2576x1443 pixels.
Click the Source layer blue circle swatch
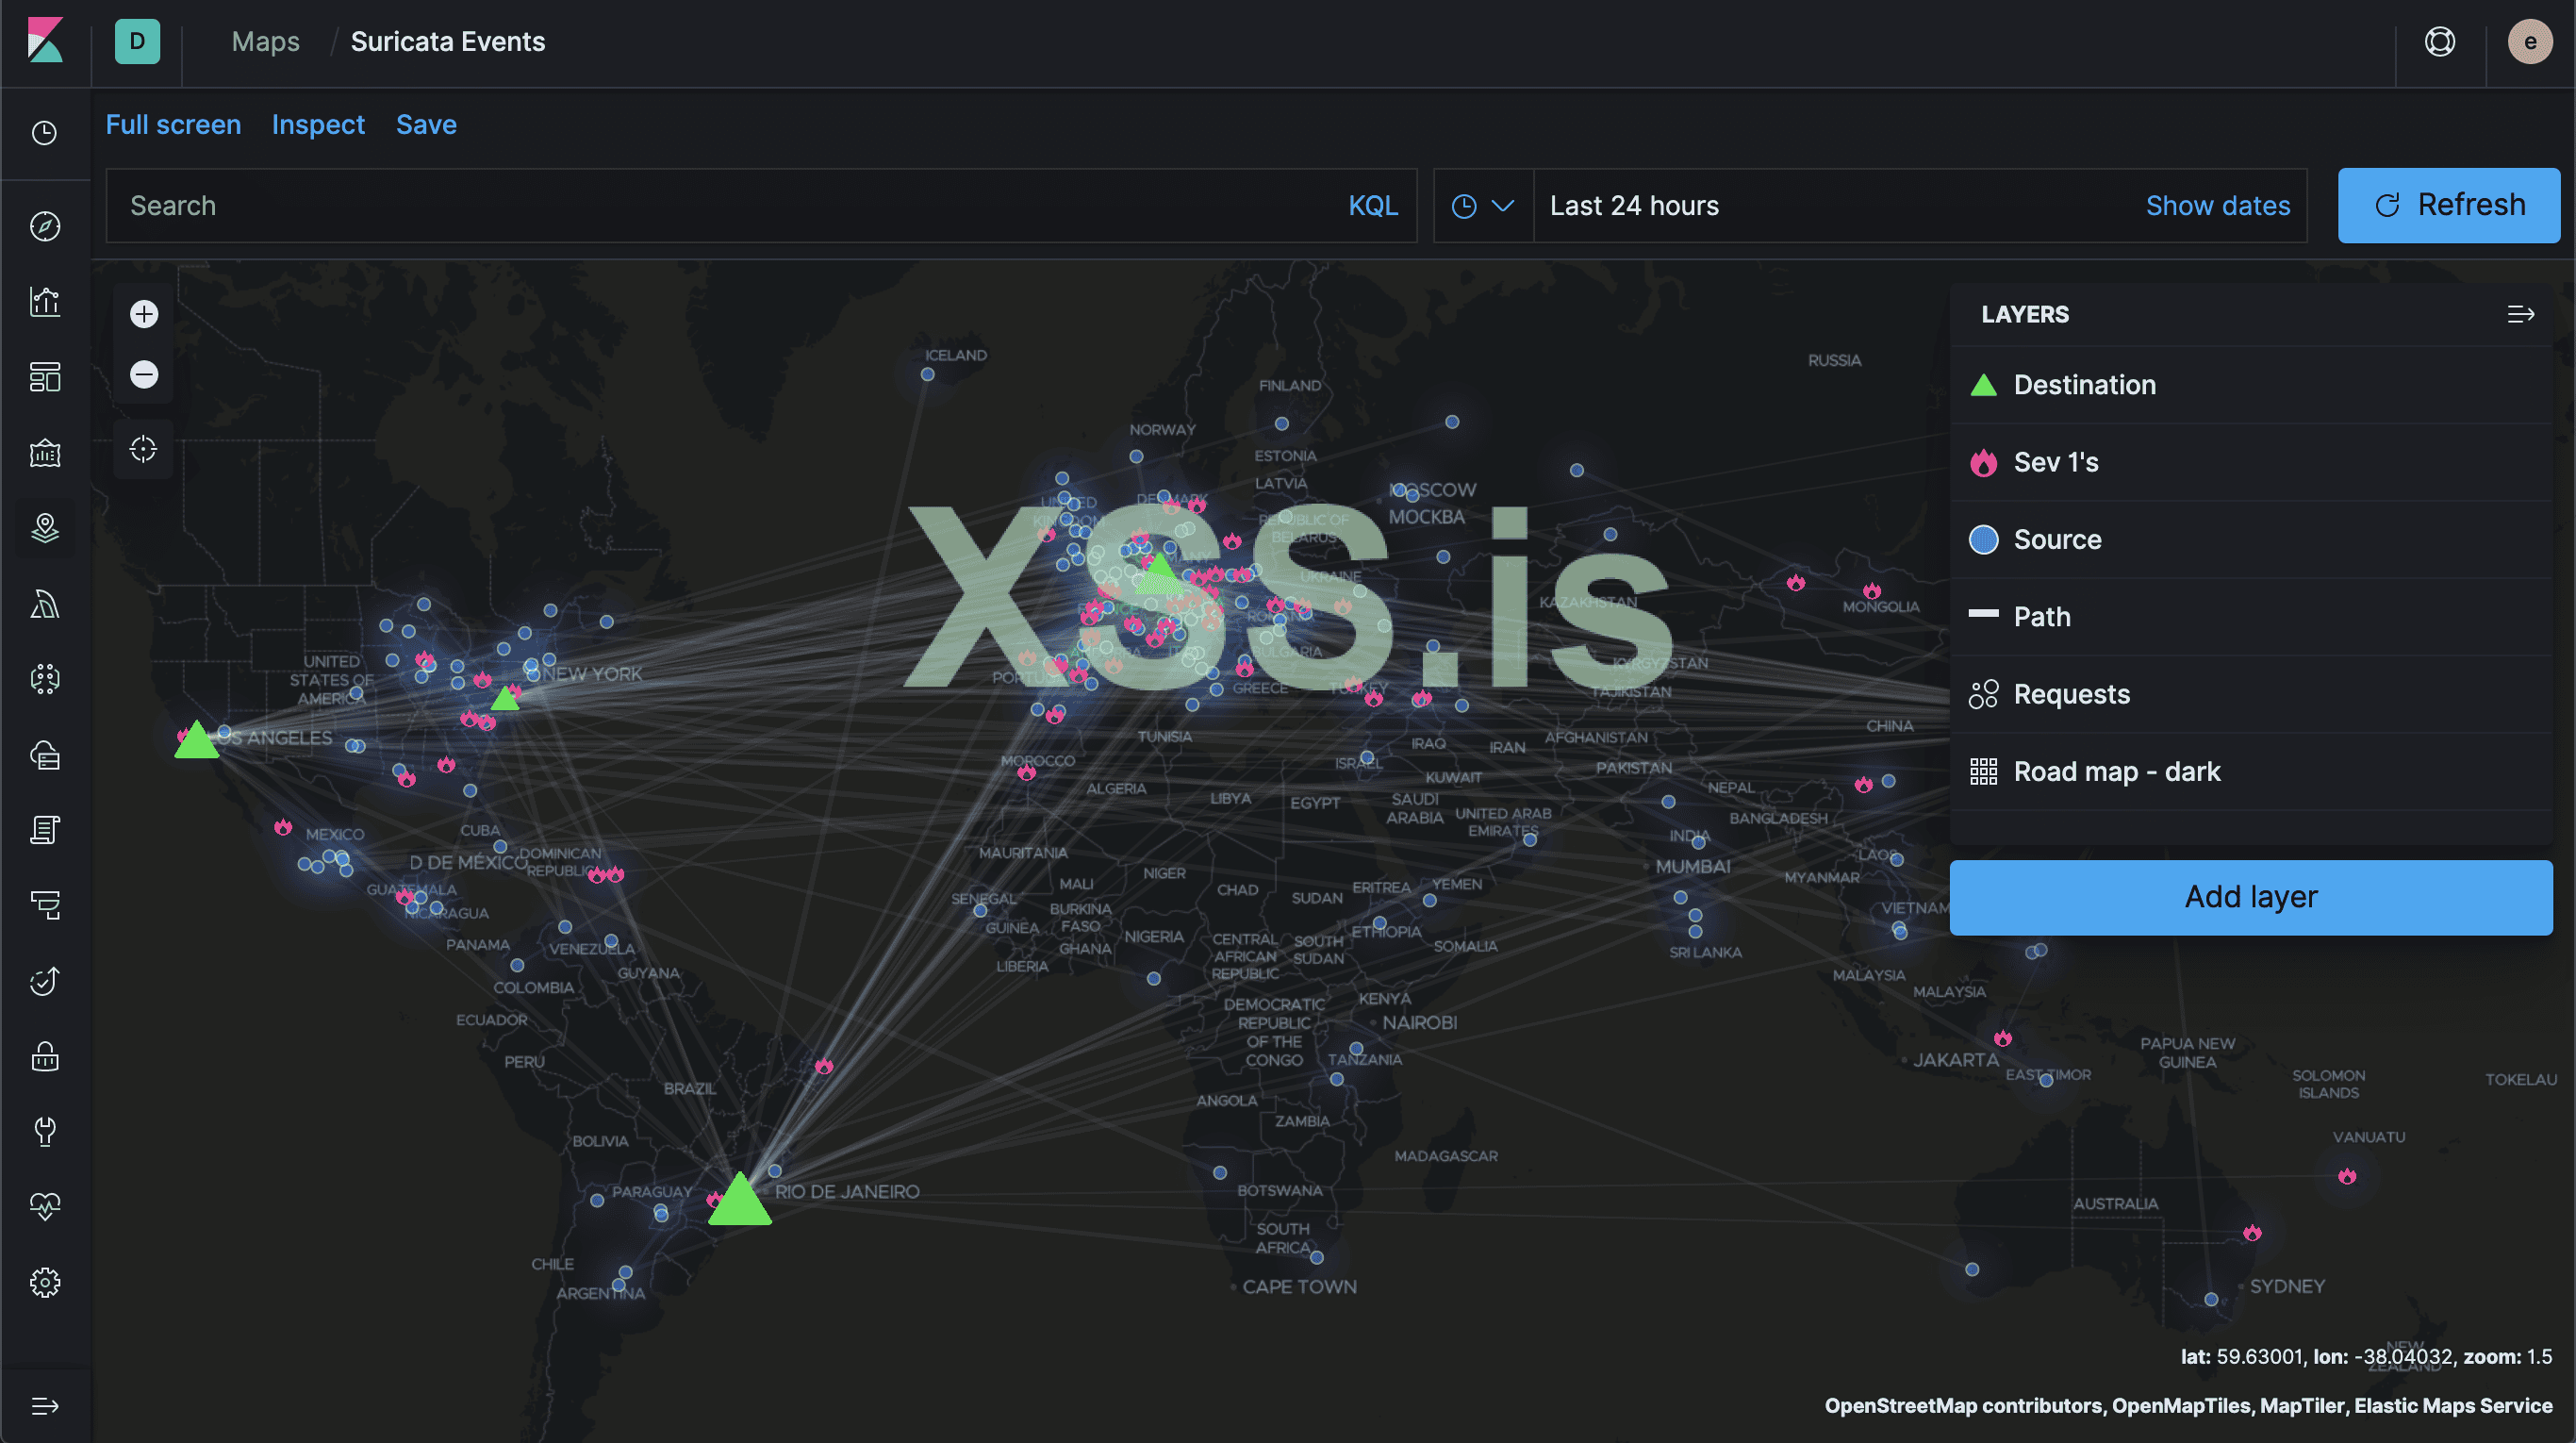(x=1983, y=540)
